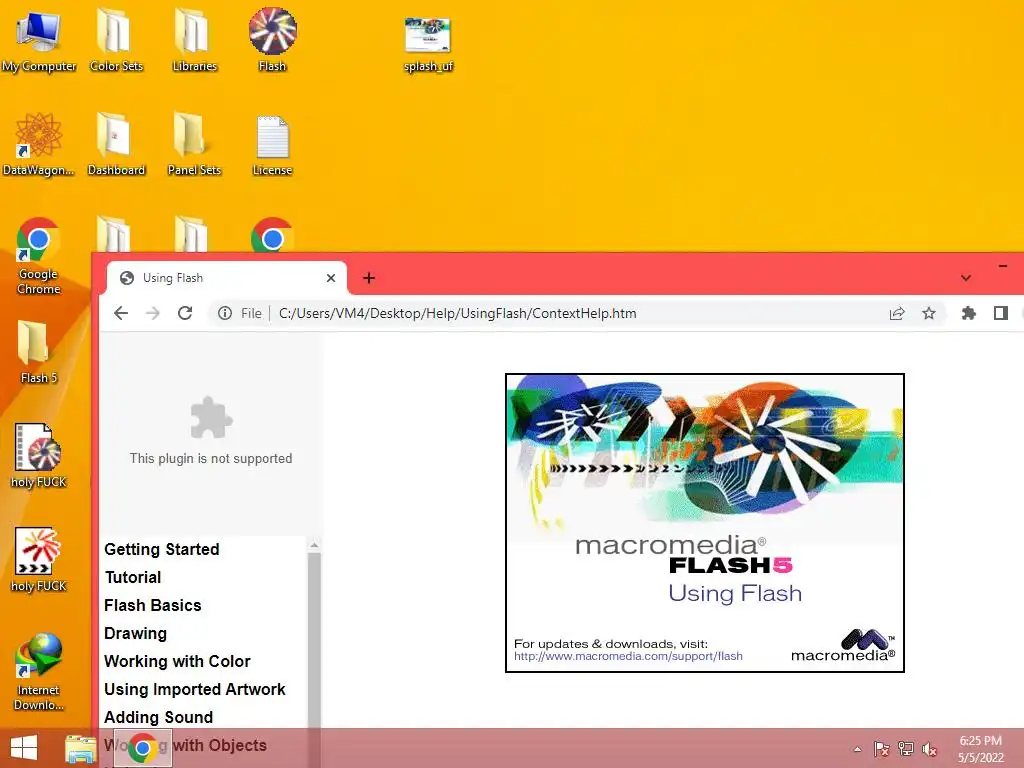This screenshot has height=768, width=1024.
Task: Click Chrome in the taskbar
Action: (x=142, y=748)
